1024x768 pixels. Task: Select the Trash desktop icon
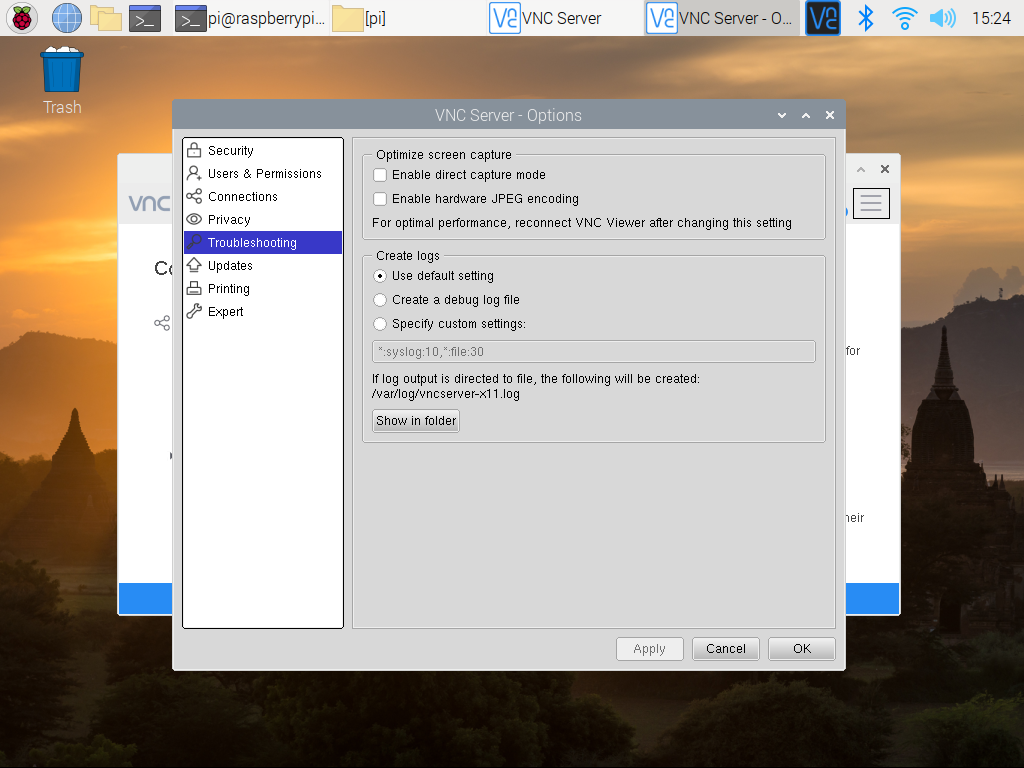tap(62, 82)
